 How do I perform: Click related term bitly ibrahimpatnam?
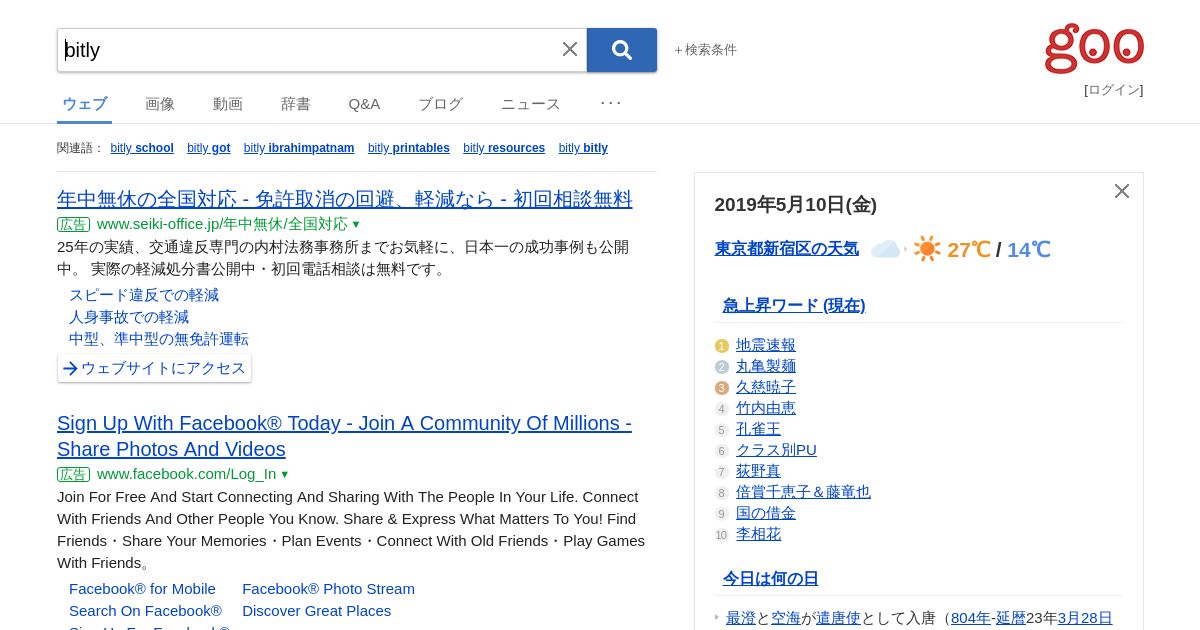[x=299, y=148]
